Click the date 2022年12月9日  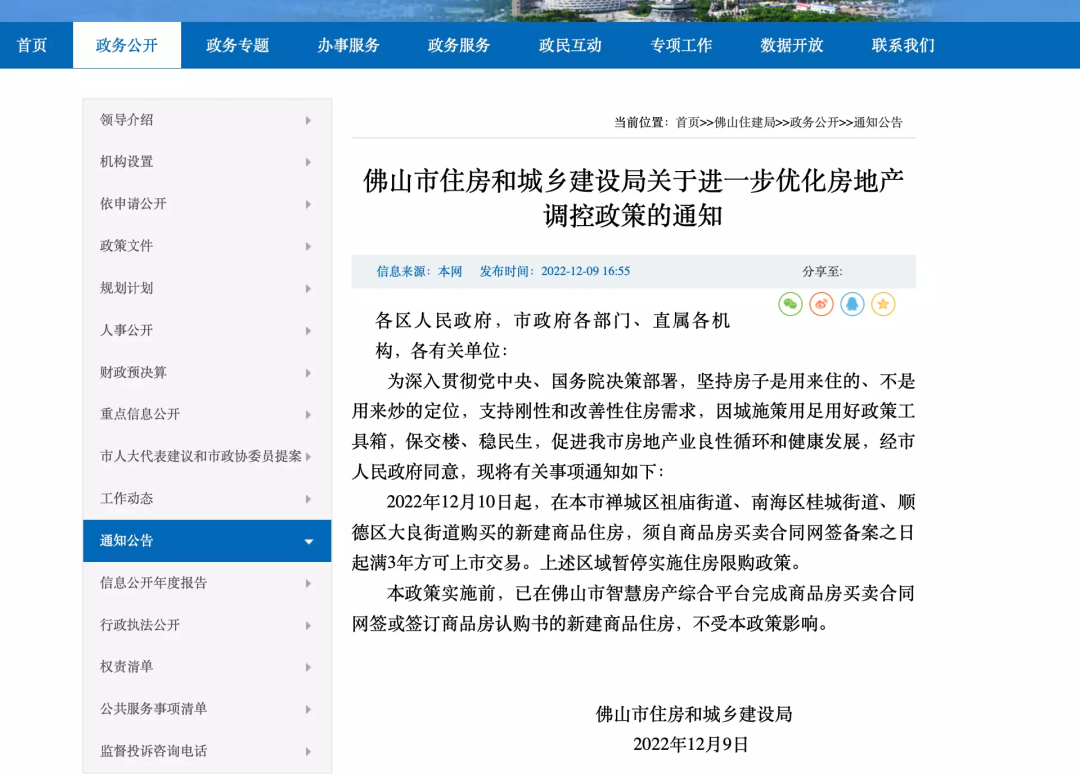point(690,744)
